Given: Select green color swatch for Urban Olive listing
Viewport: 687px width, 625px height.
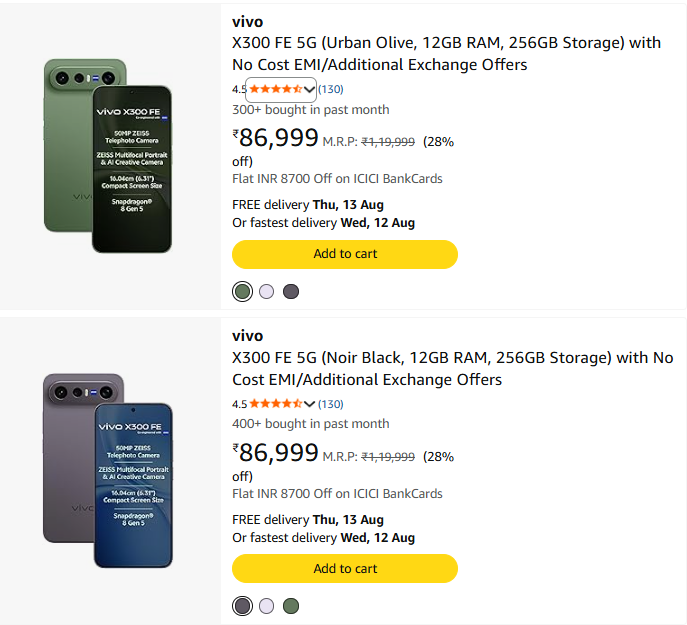Looking at the screenshot, I should (242, 291).
